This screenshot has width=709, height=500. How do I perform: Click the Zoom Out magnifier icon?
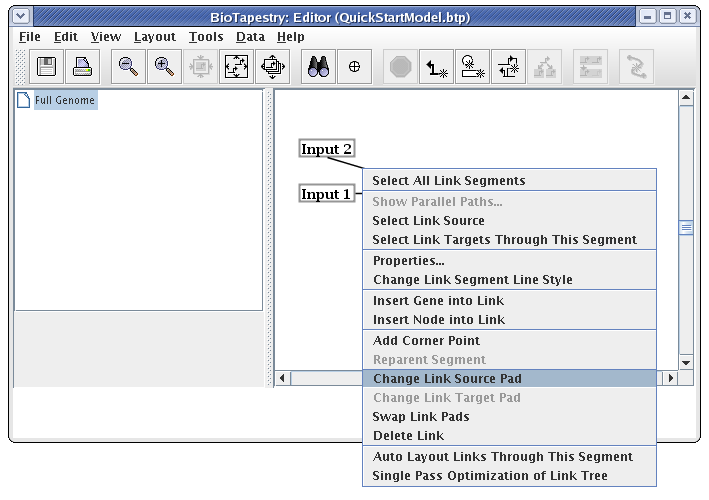point(128,67)
